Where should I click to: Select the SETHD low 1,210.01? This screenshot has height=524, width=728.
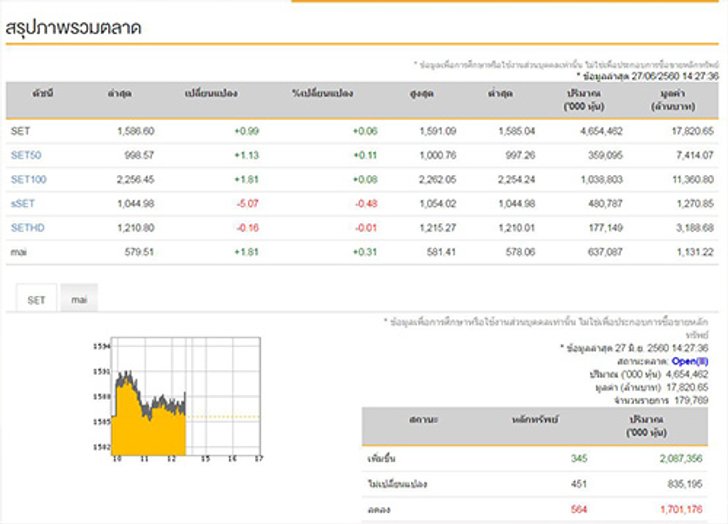point(517,227)
